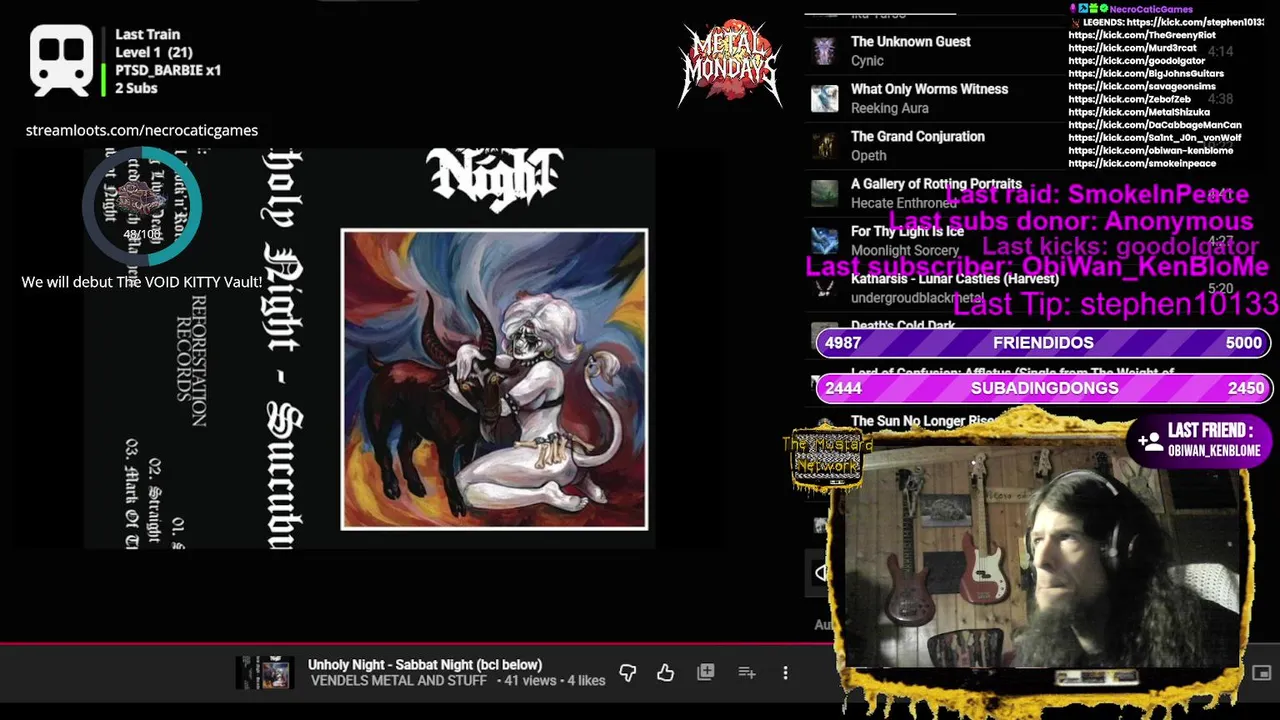Click the Unholy Night album cover art

pos(494,379)
